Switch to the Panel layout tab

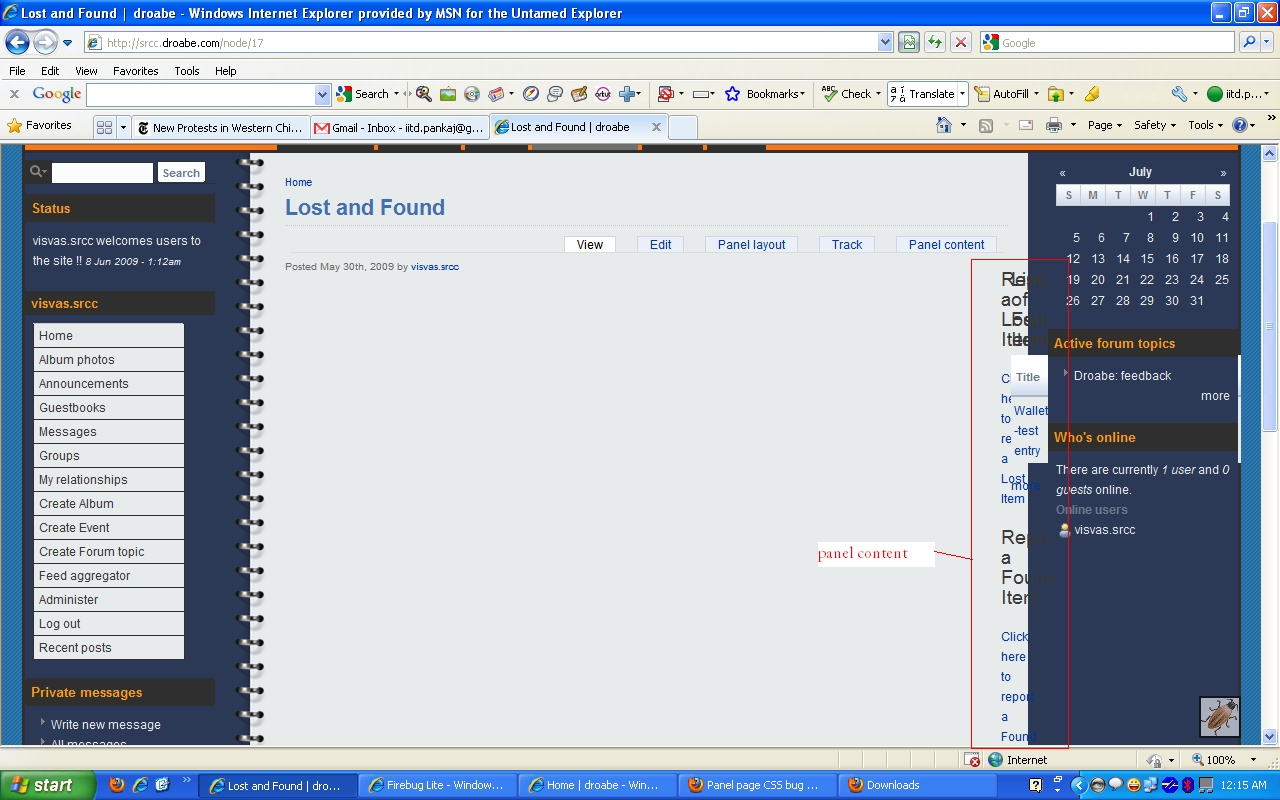click(x=751, y=244)
